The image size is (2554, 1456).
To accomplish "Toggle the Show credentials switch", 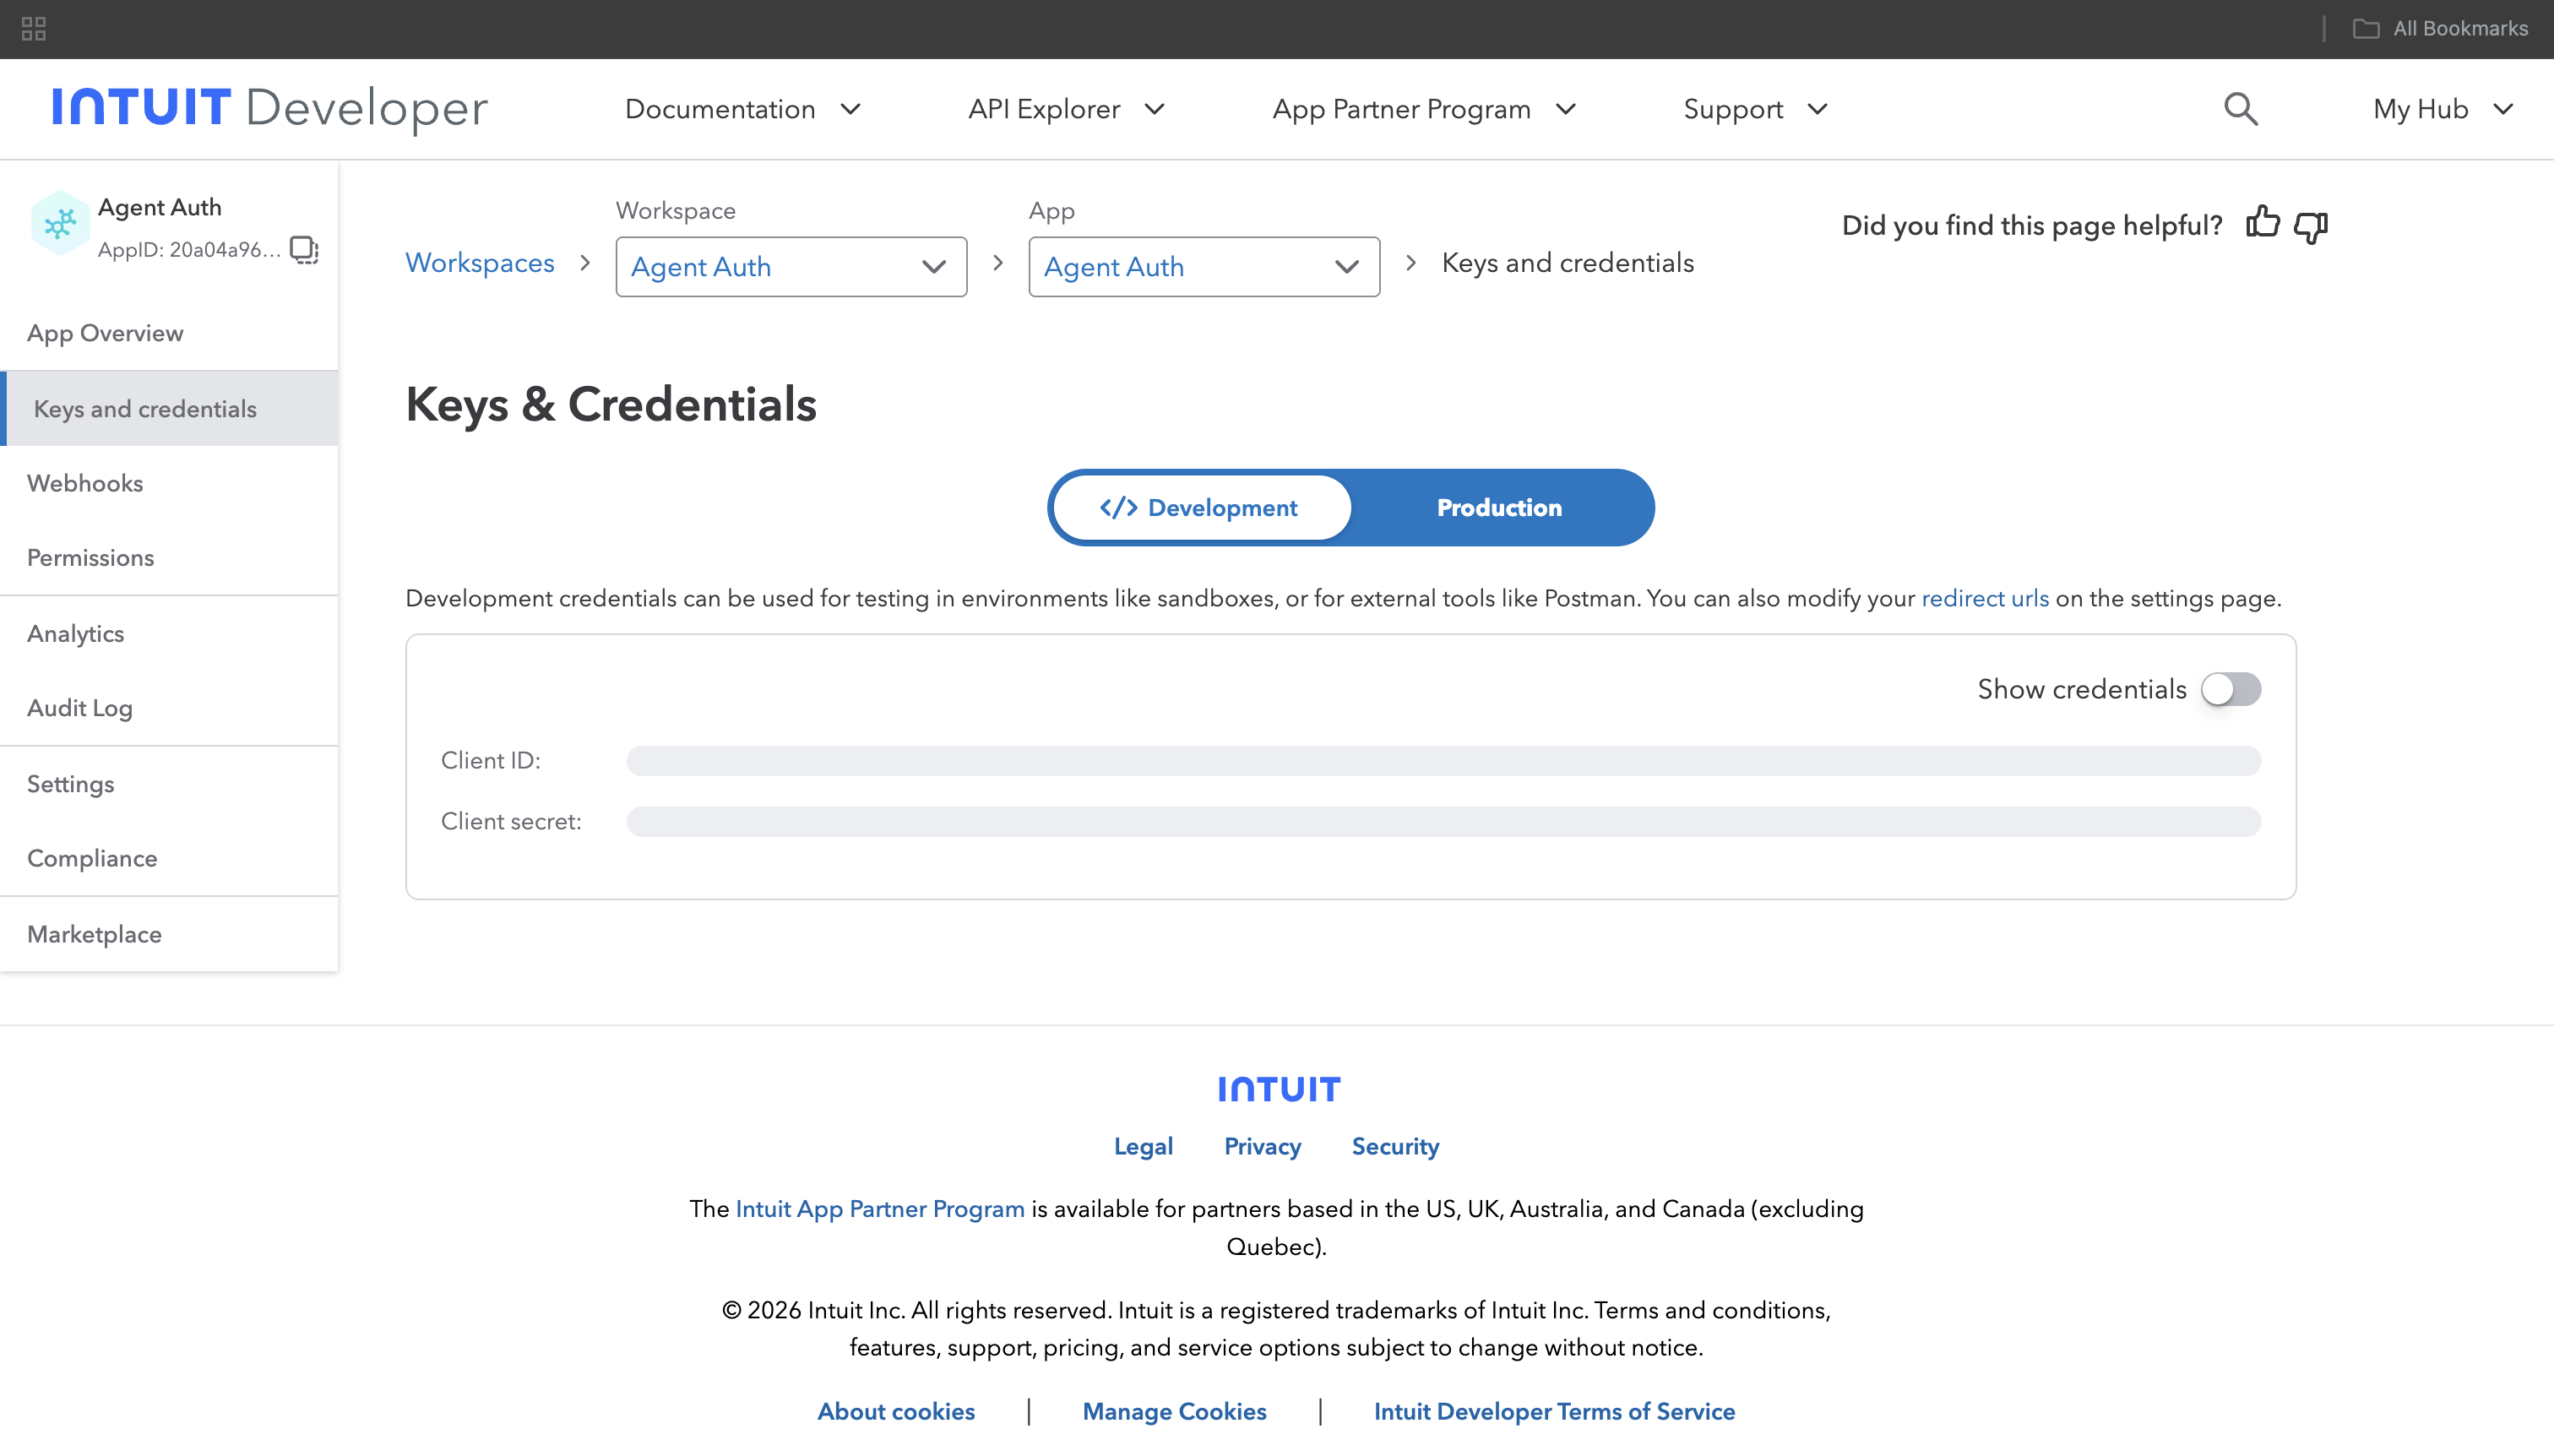I will coord(2231,689).
